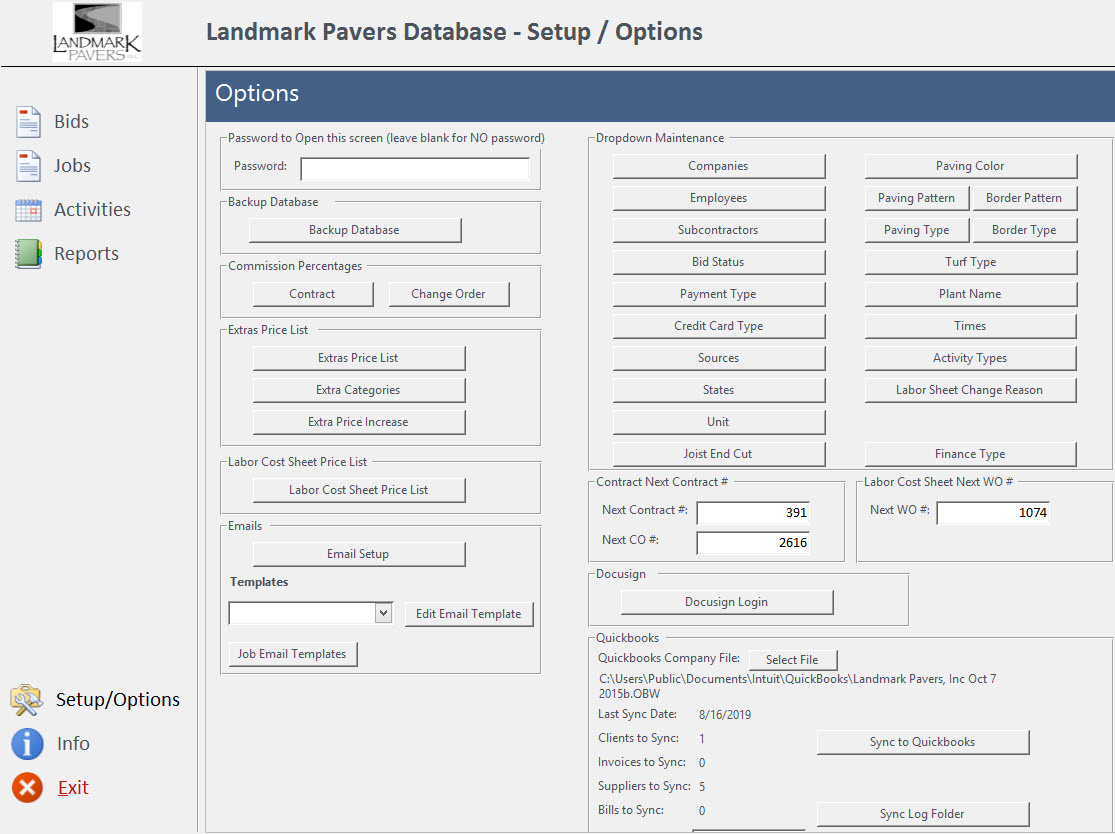This screenshot has width=1115, height=834.
Task: Open Activities from the sidebar
Action: coord(92,210)
